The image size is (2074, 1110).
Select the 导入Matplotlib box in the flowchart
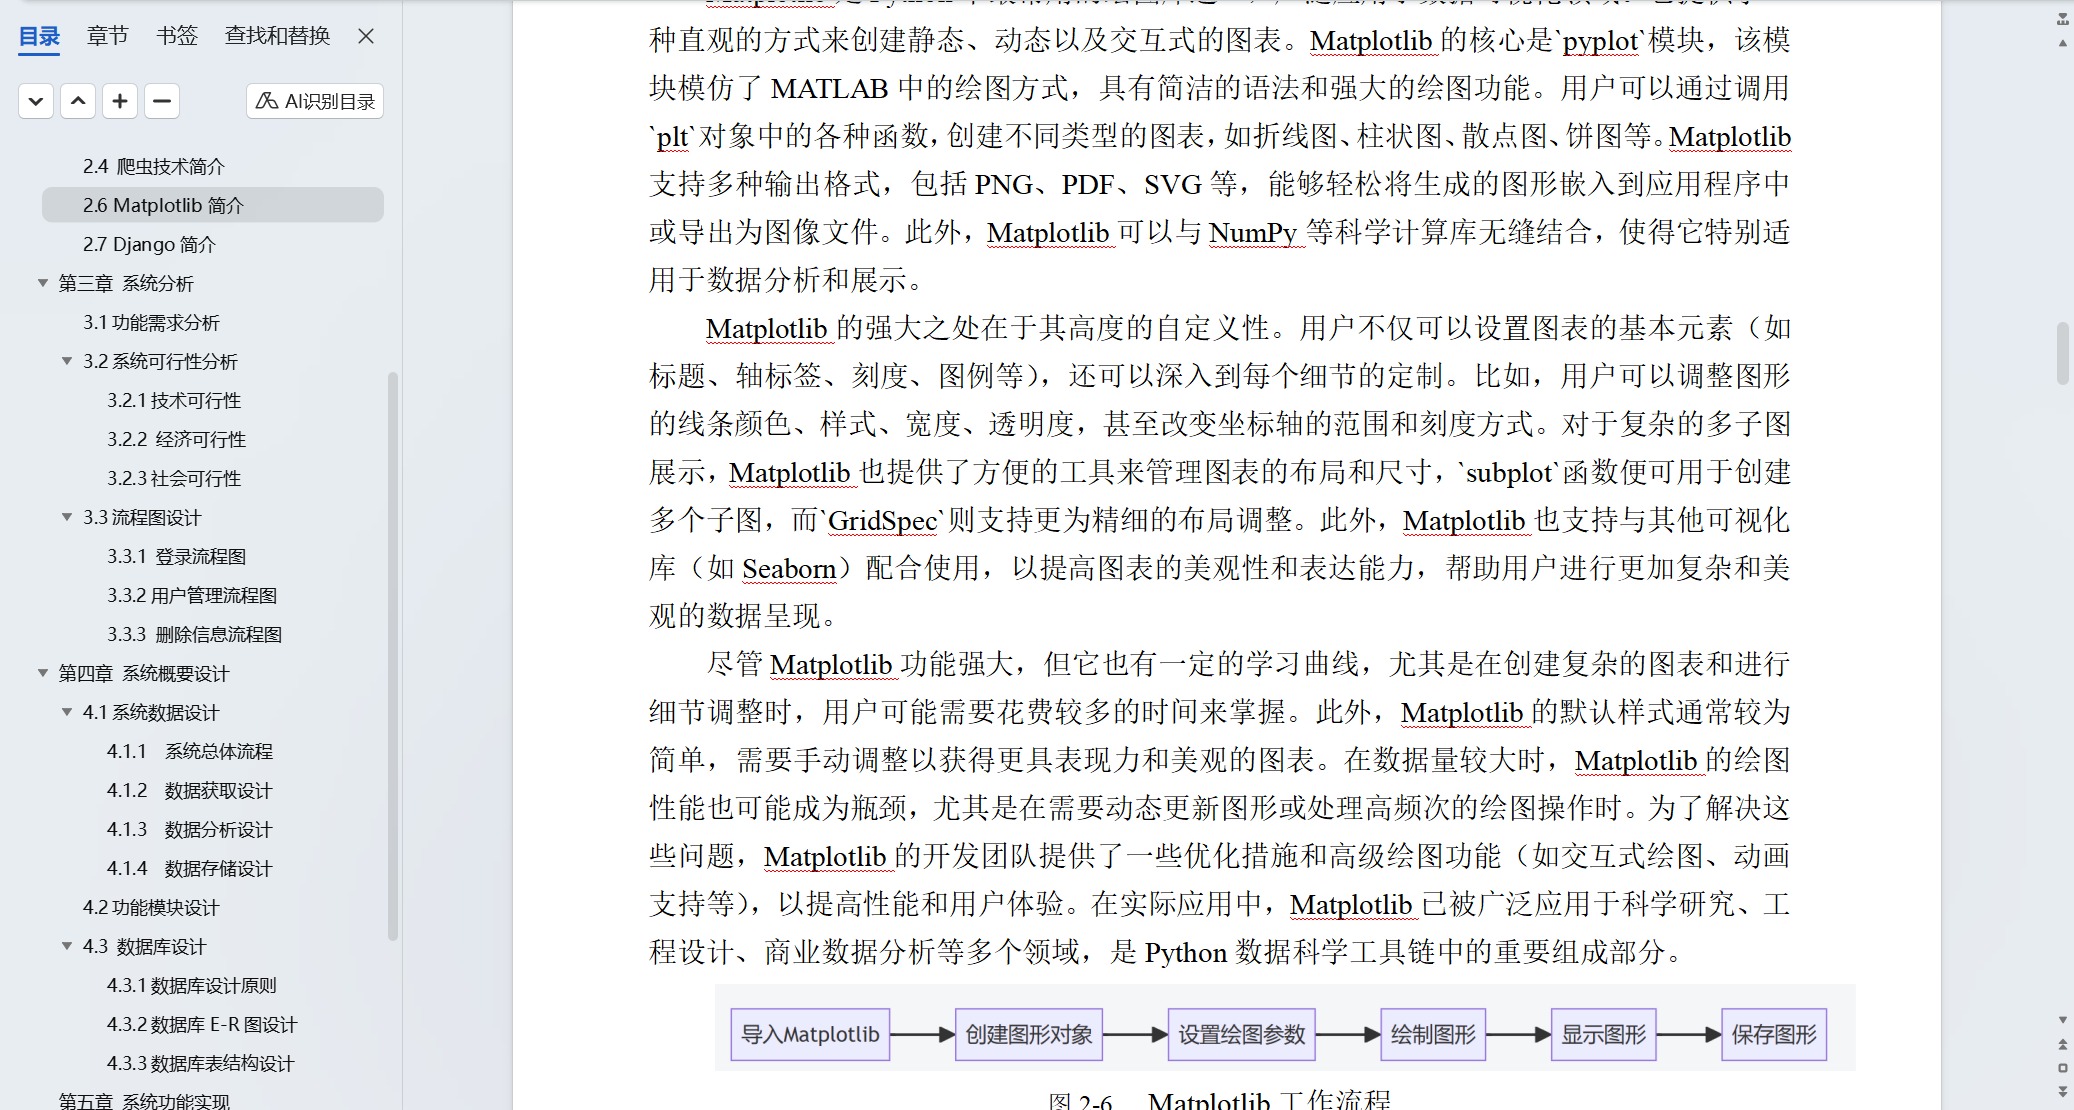[811, 1034]
